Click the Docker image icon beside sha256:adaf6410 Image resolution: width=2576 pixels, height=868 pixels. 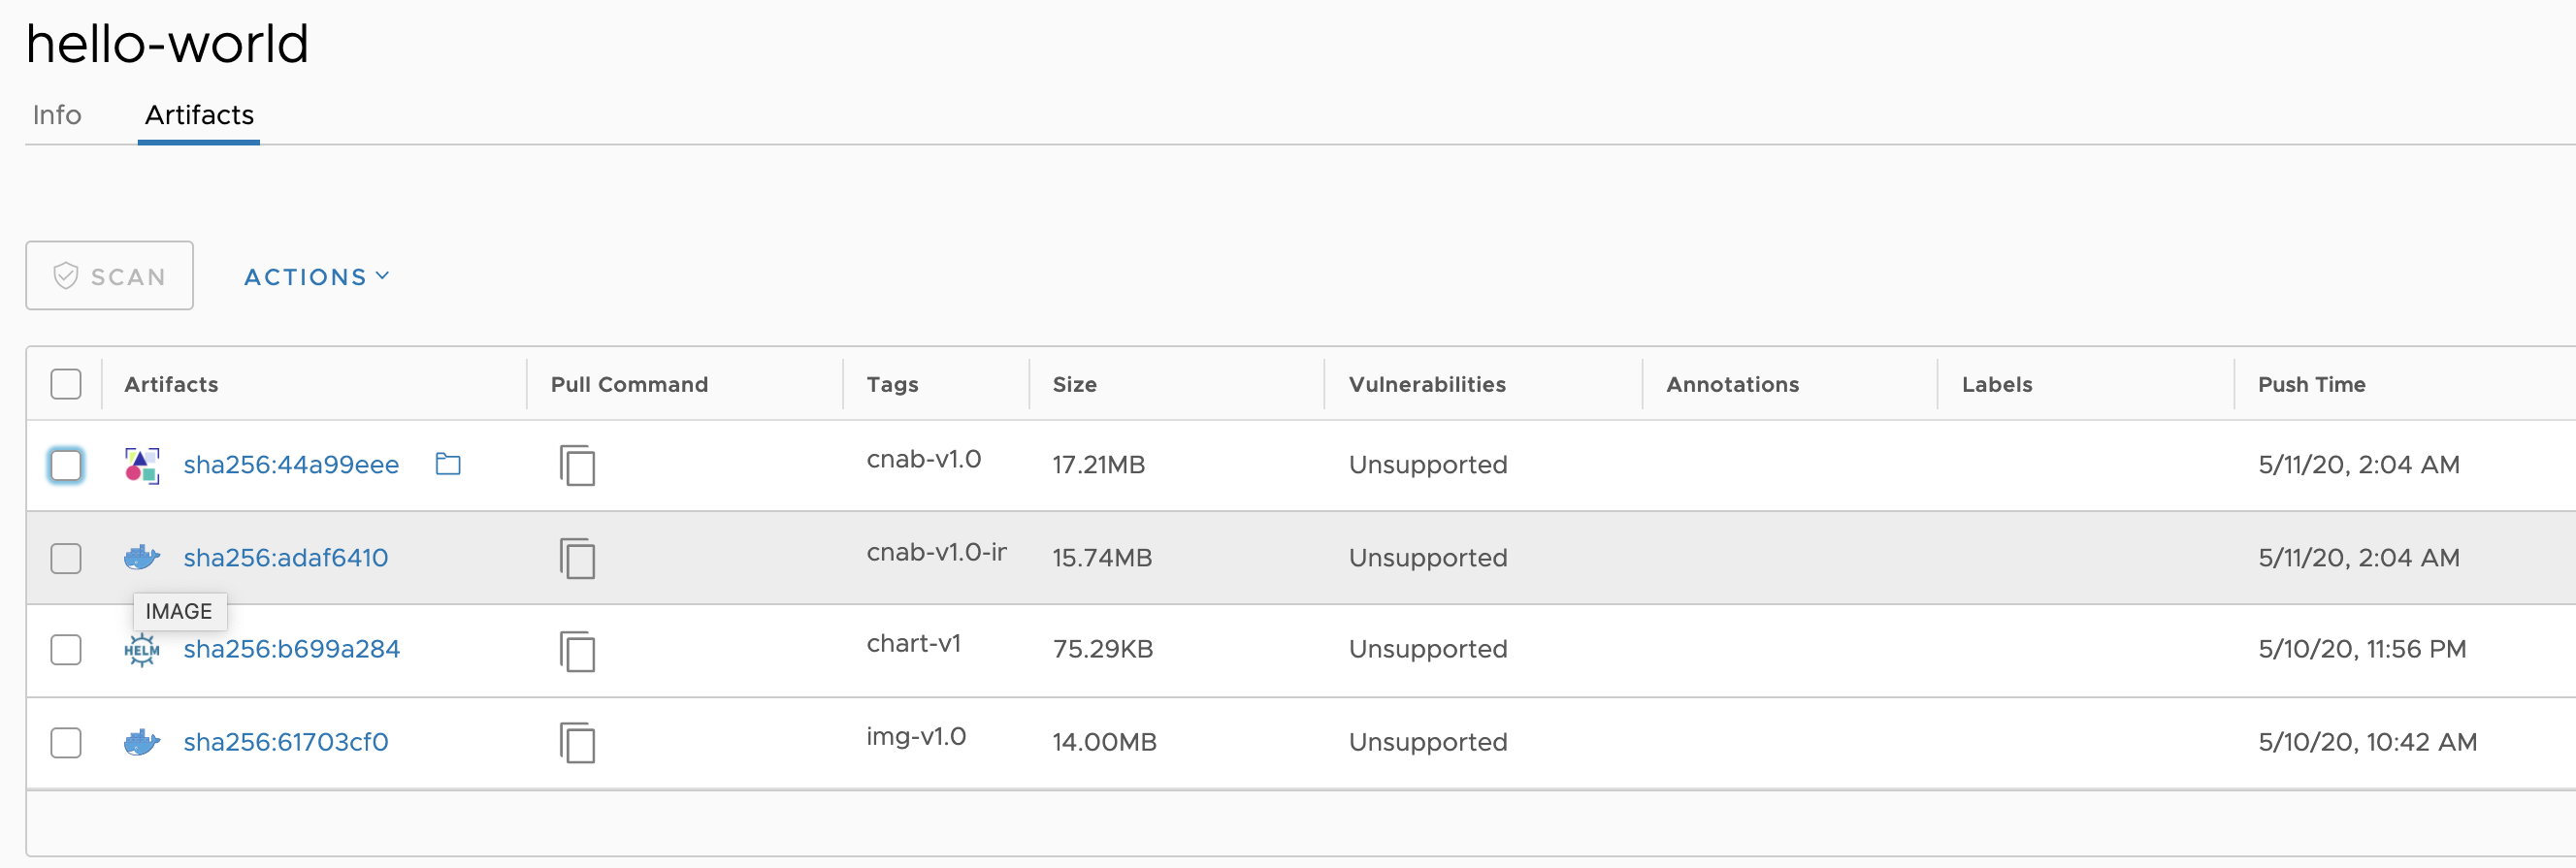click(x=141, y=557)
